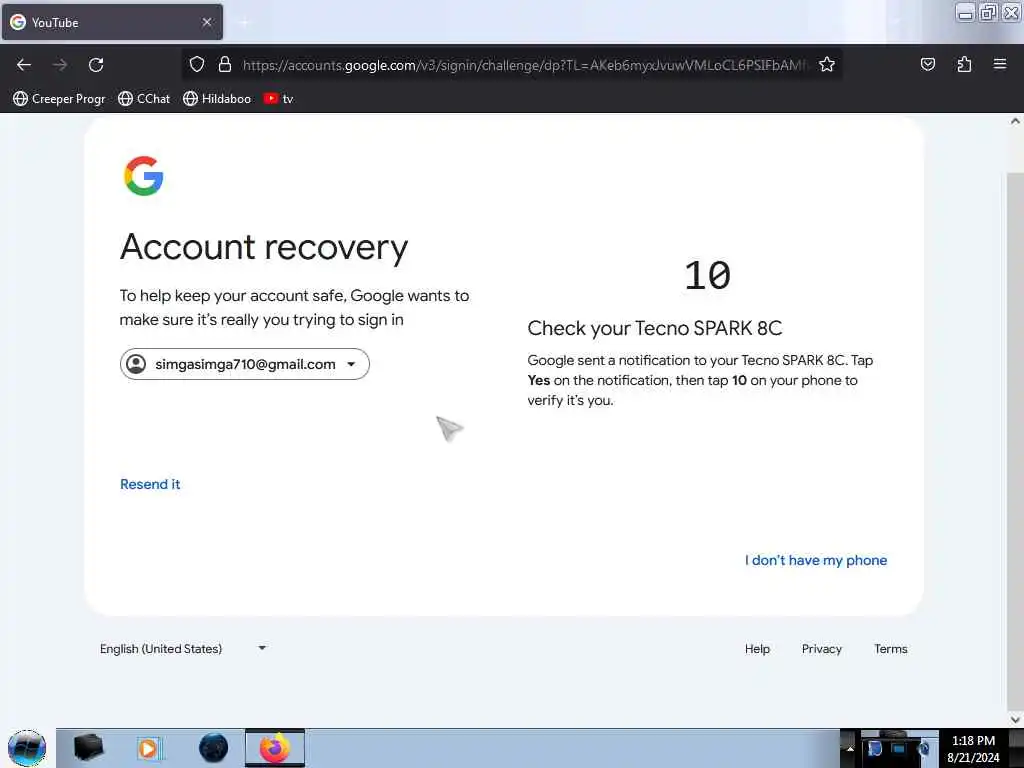Screen dimensions: 1024x768
Task: Open the CChat bookmark
Action: [x=144, y=99]
